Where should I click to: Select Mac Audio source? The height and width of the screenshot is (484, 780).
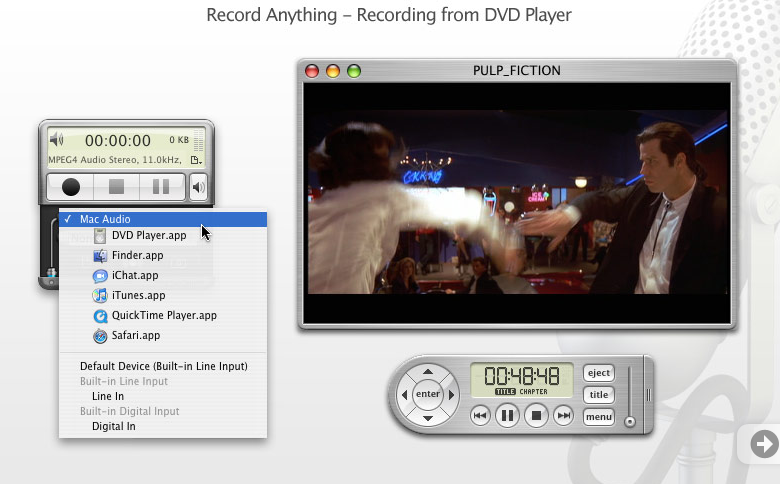(x=163, y=219)
